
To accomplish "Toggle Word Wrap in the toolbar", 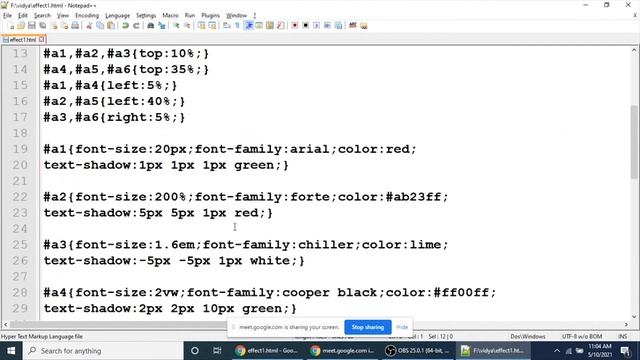I will 227,26.
